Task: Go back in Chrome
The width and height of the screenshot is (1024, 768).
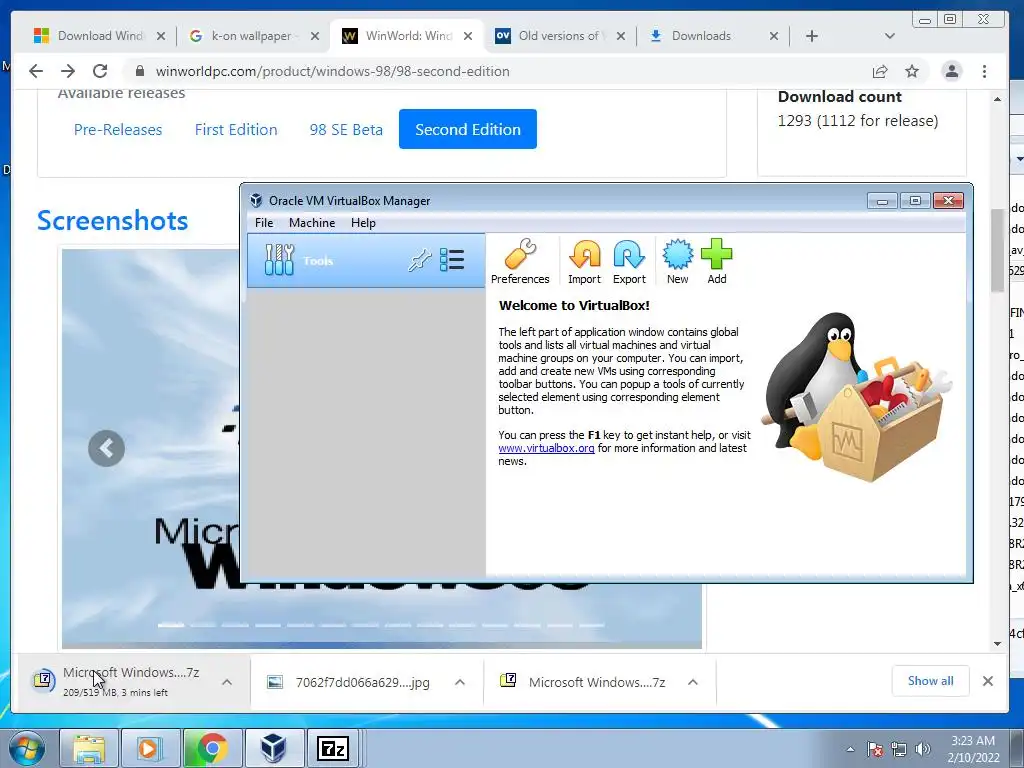Action: click(x=36, y=71)
